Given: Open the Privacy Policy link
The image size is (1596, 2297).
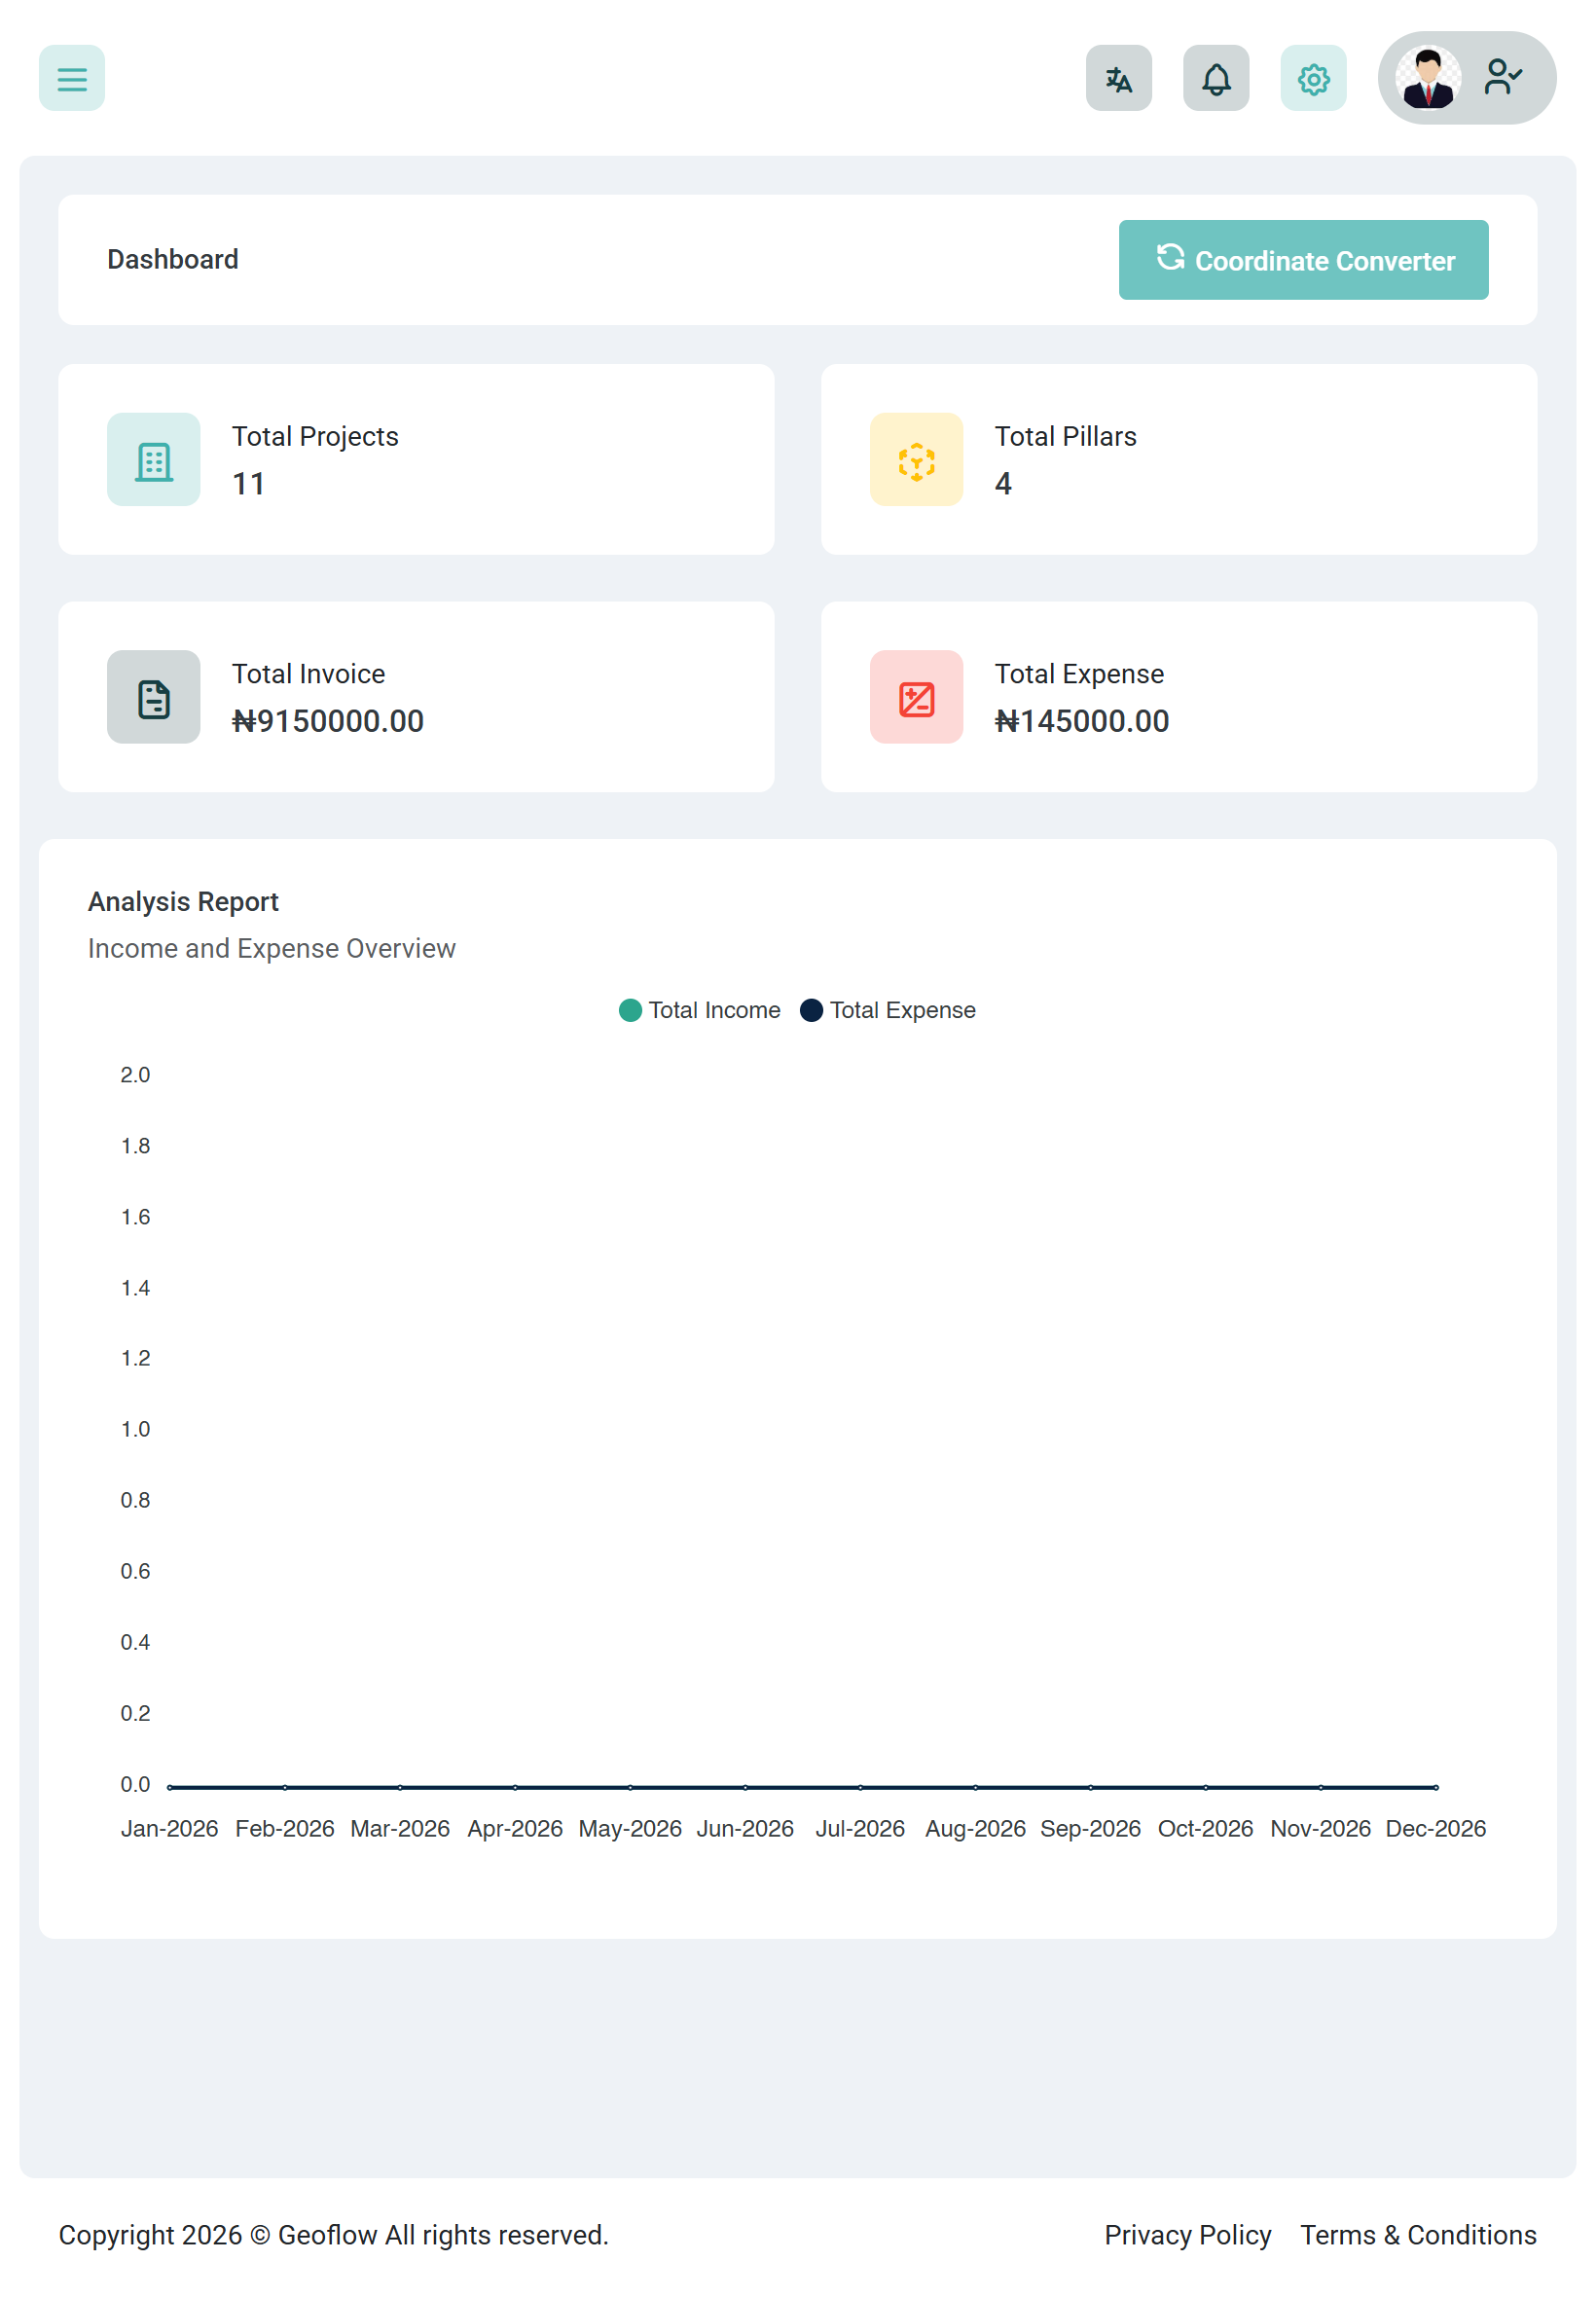Looking at the screenshot, I should [1187, 2234].
